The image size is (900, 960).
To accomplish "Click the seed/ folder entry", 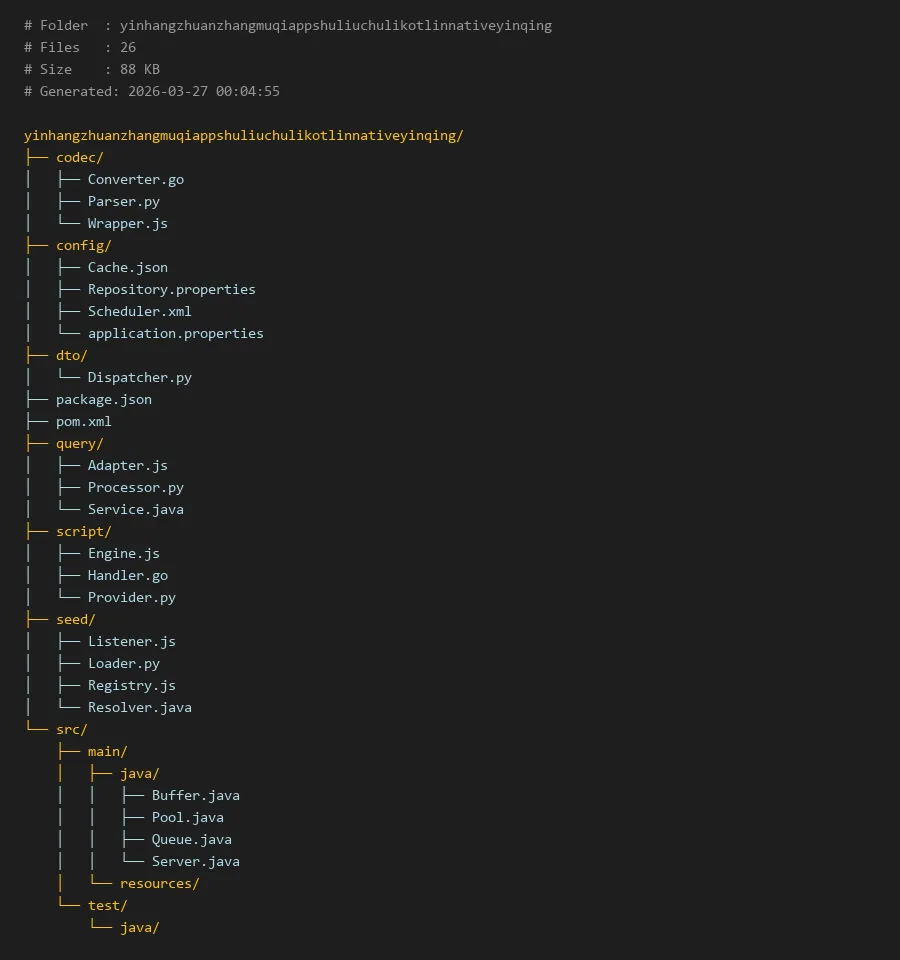I will click(x=75, y=619).
